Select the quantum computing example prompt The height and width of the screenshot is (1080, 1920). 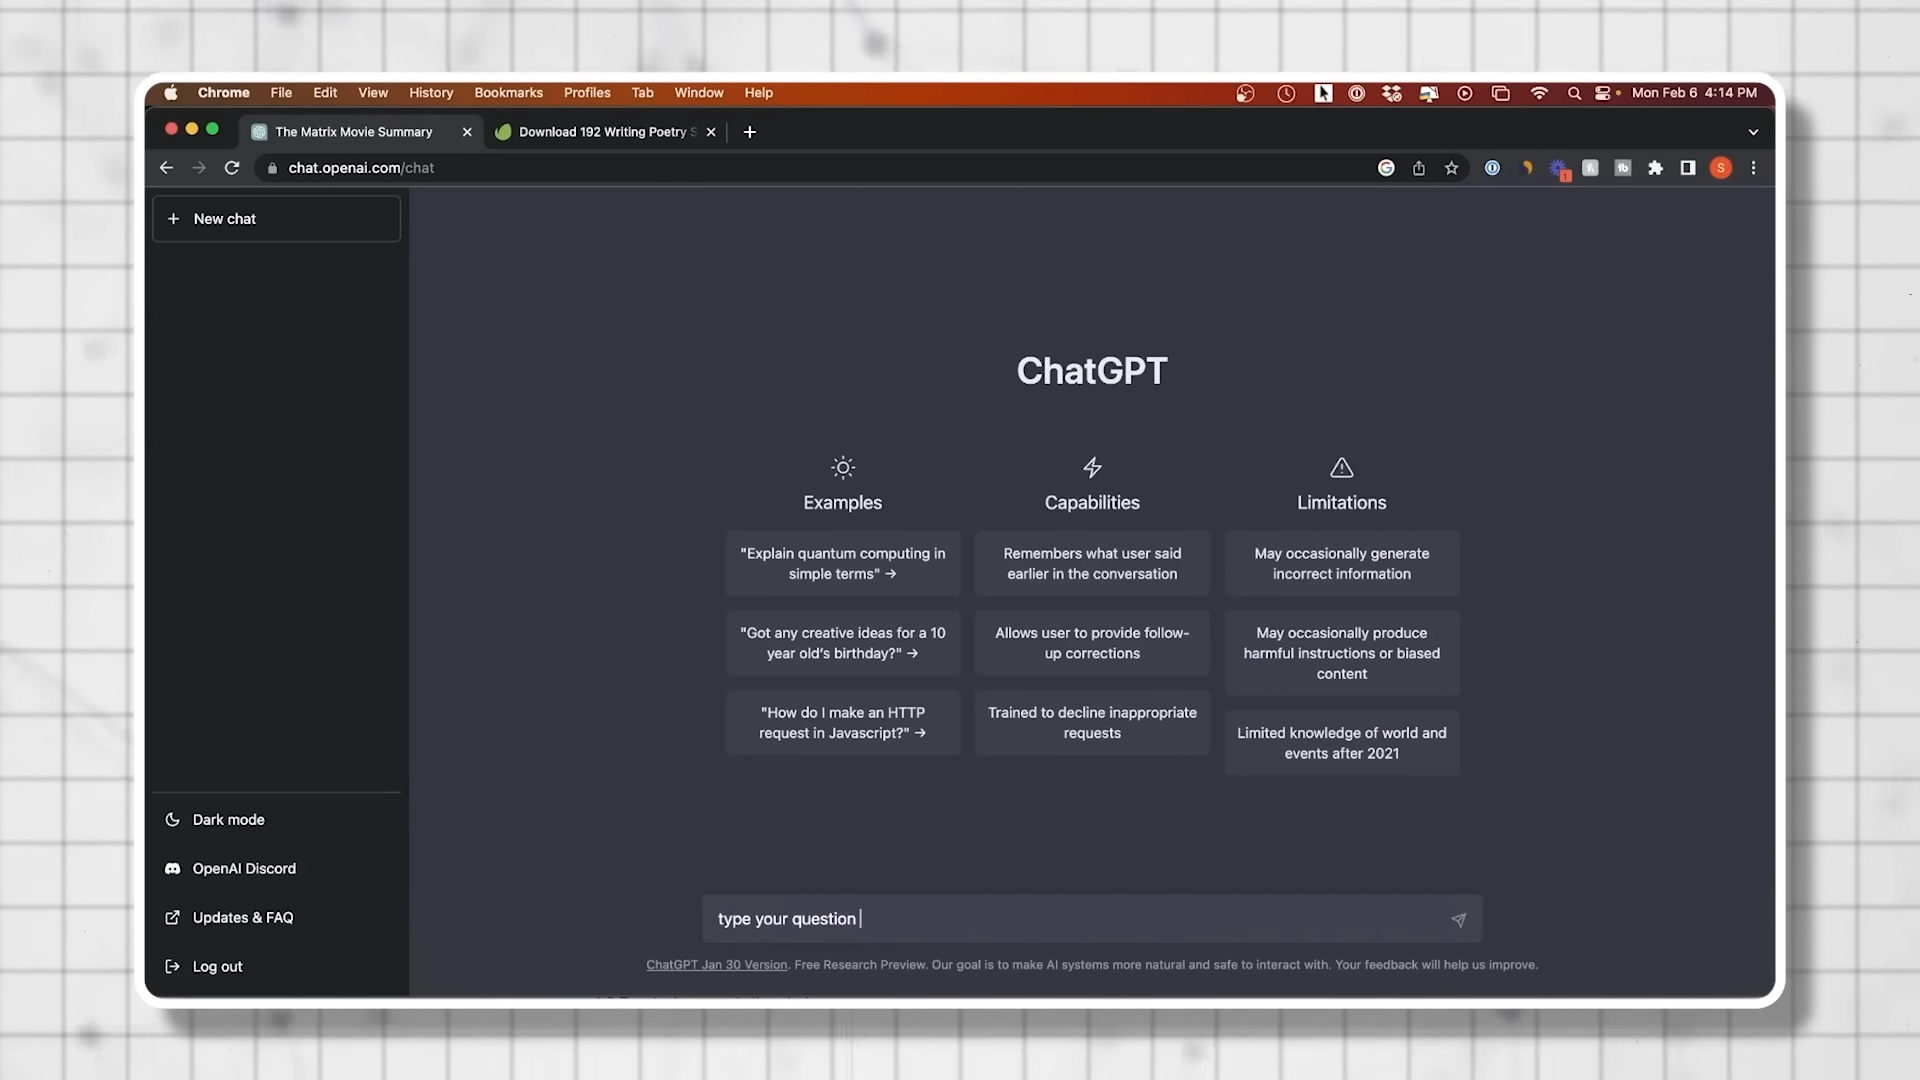842,564
